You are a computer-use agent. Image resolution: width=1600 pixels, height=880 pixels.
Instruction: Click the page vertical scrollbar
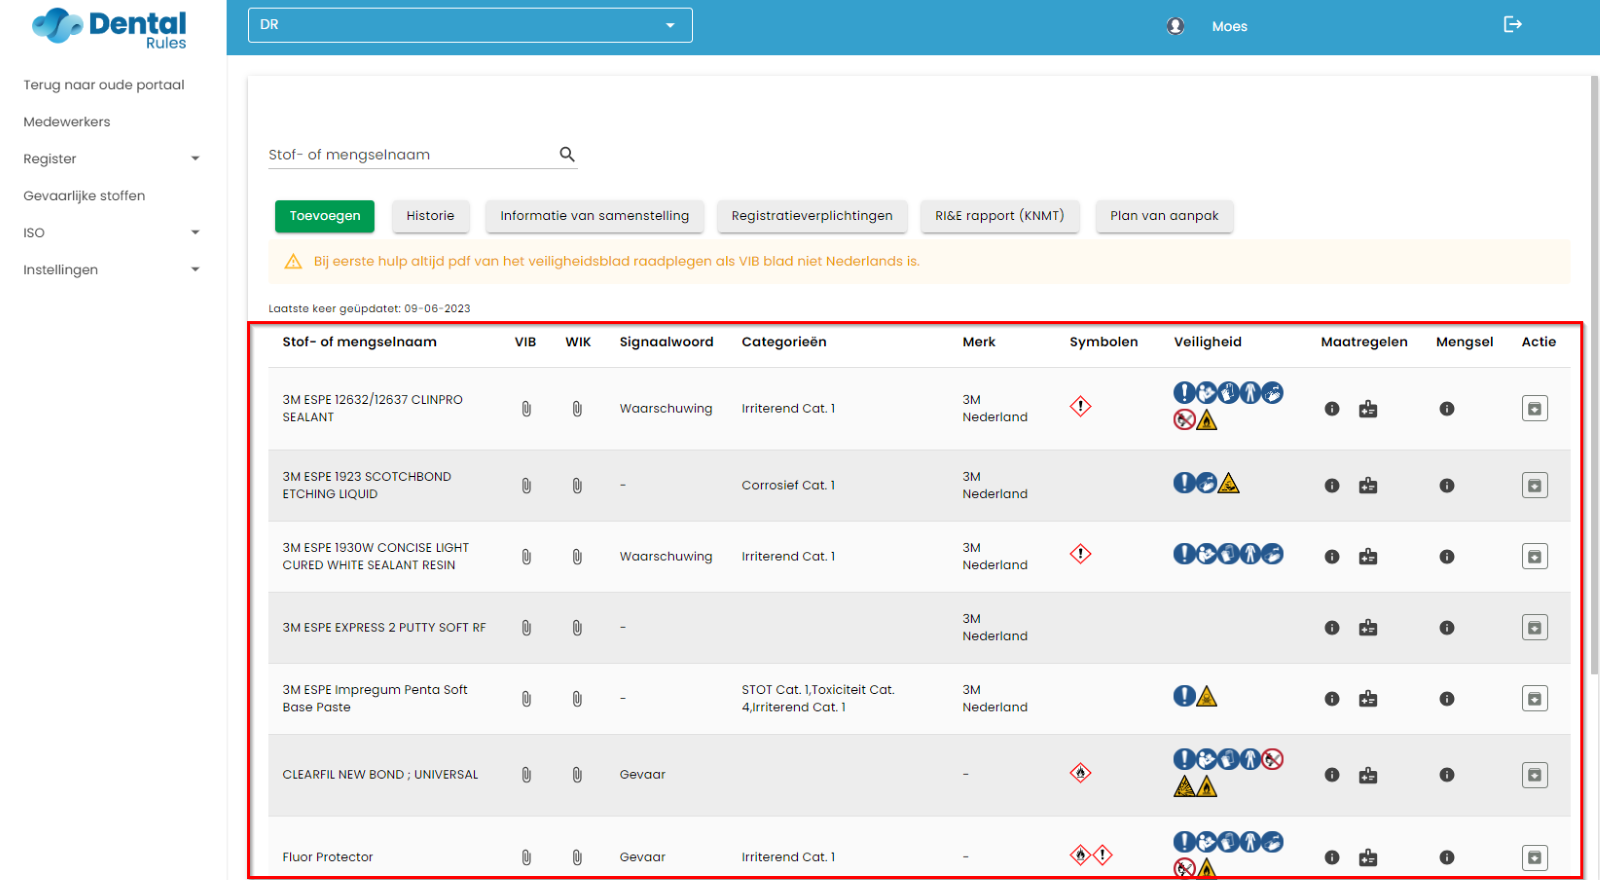coord(1594,375)
